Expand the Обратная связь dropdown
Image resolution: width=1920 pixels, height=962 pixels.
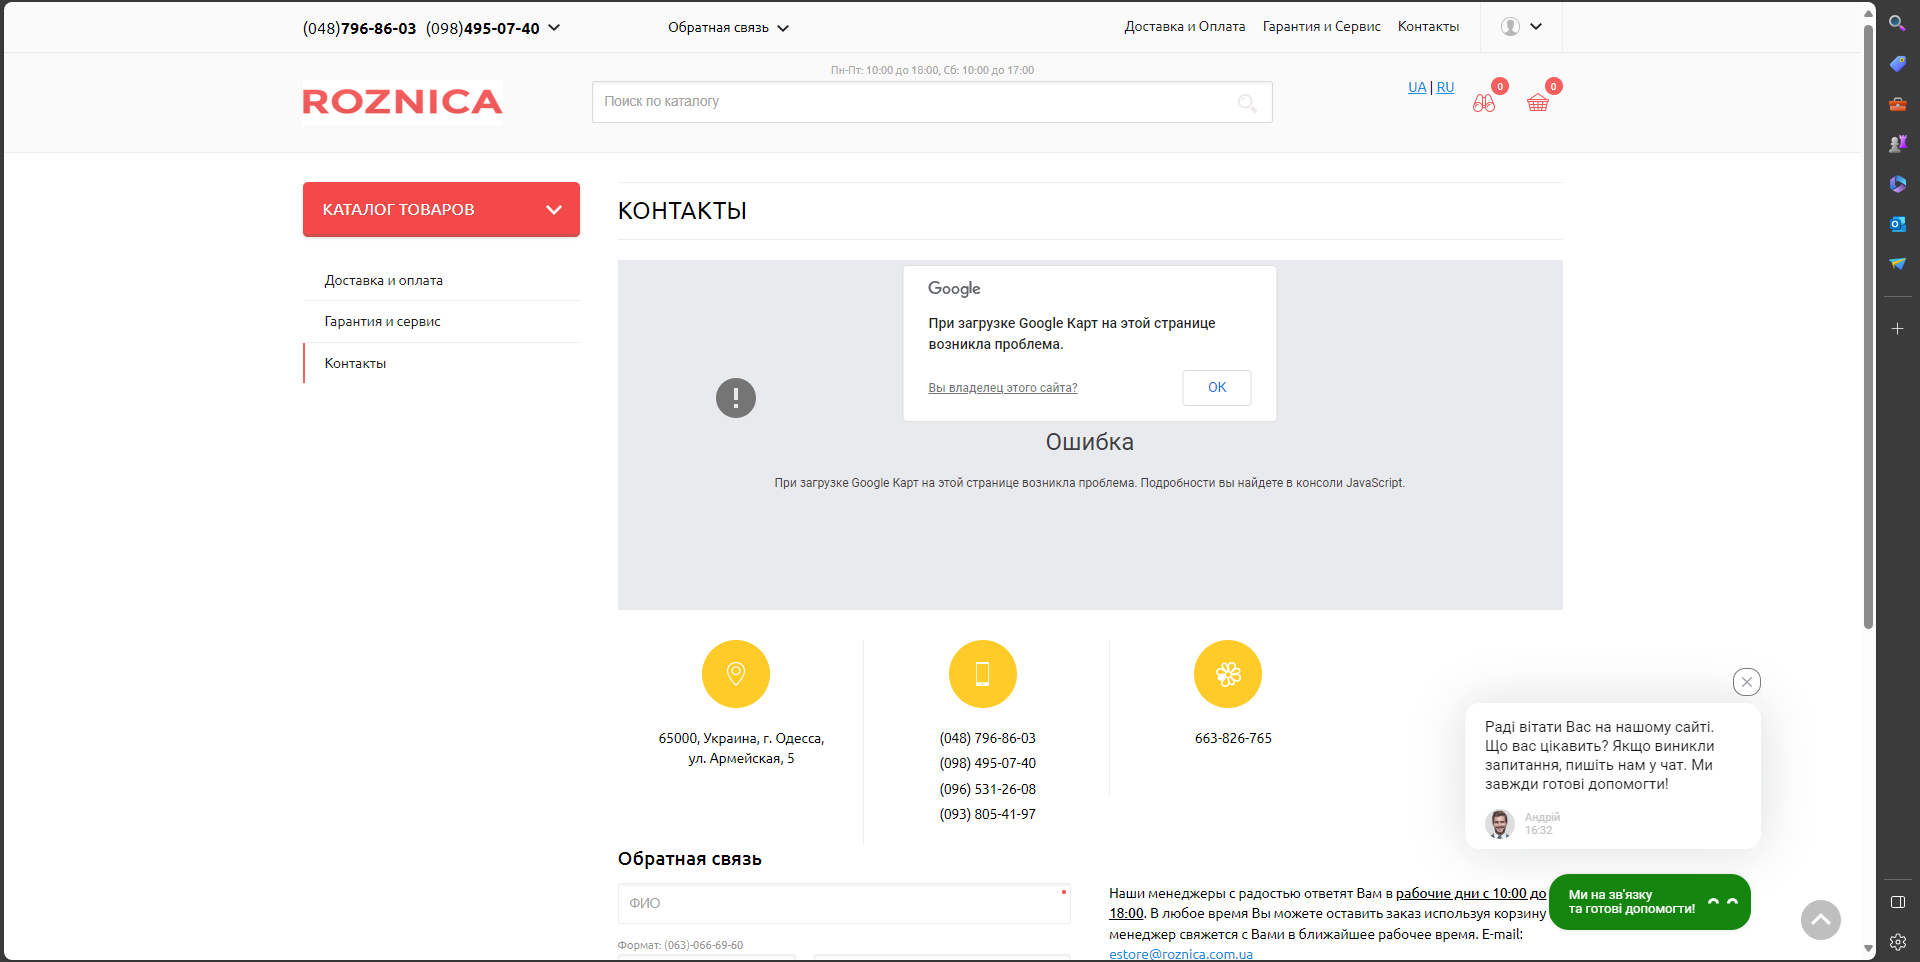click(783, 28)
